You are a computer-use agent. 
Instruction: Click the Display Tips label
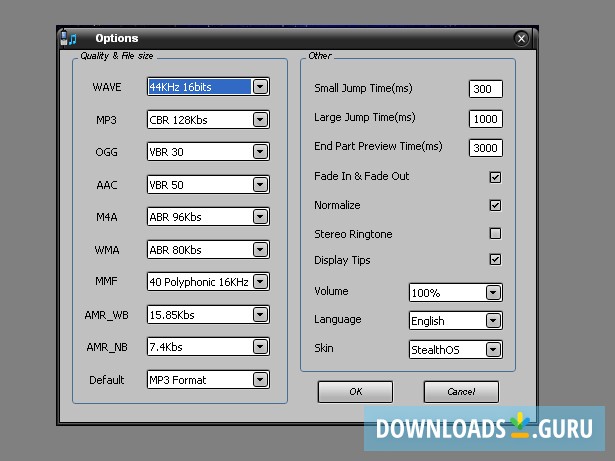pyautogui.click(x=342, y=261)
